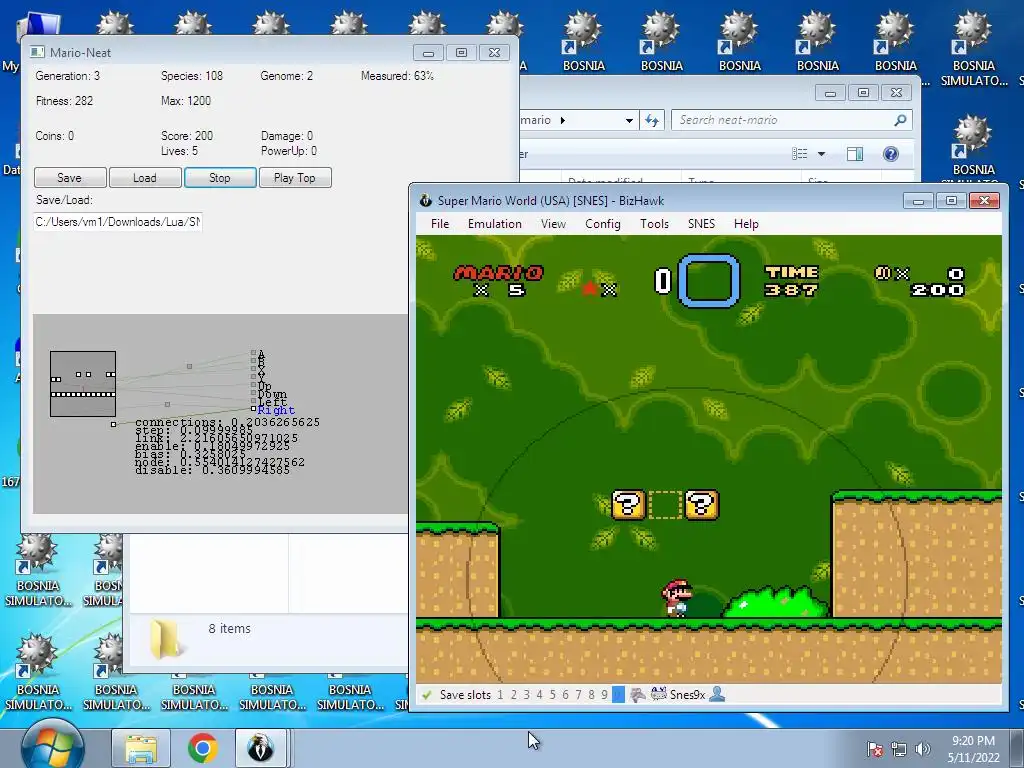Open the view options dropdown arrow
This screenshot has height=768, width=1024.
click(x=822, y=154)
